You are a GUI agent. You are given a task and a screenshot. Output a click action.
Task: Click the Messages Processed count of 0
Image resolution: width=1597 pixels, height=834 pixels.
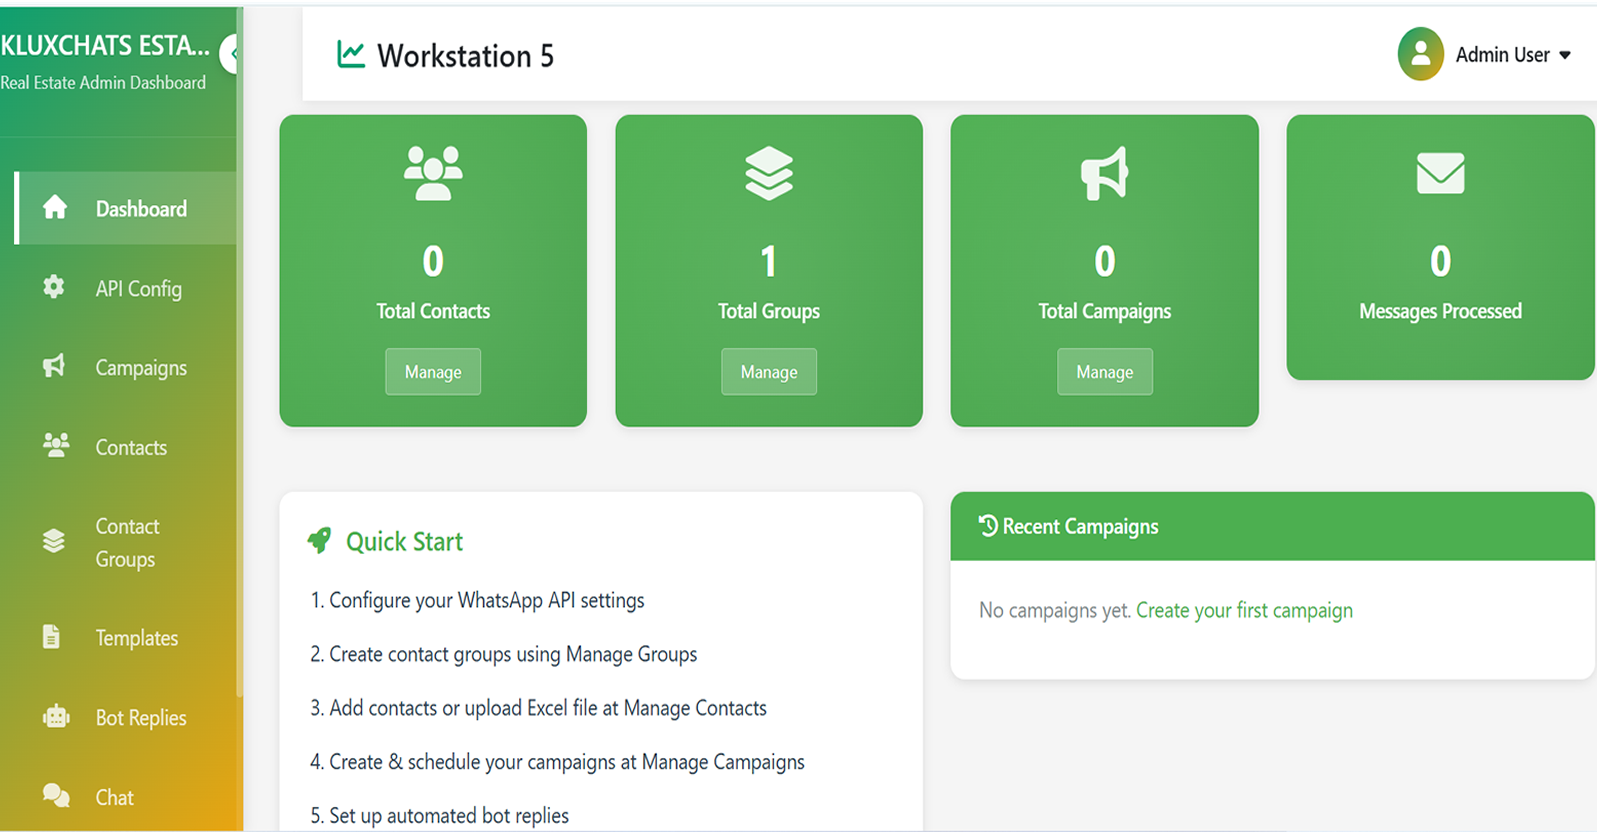1440,261
